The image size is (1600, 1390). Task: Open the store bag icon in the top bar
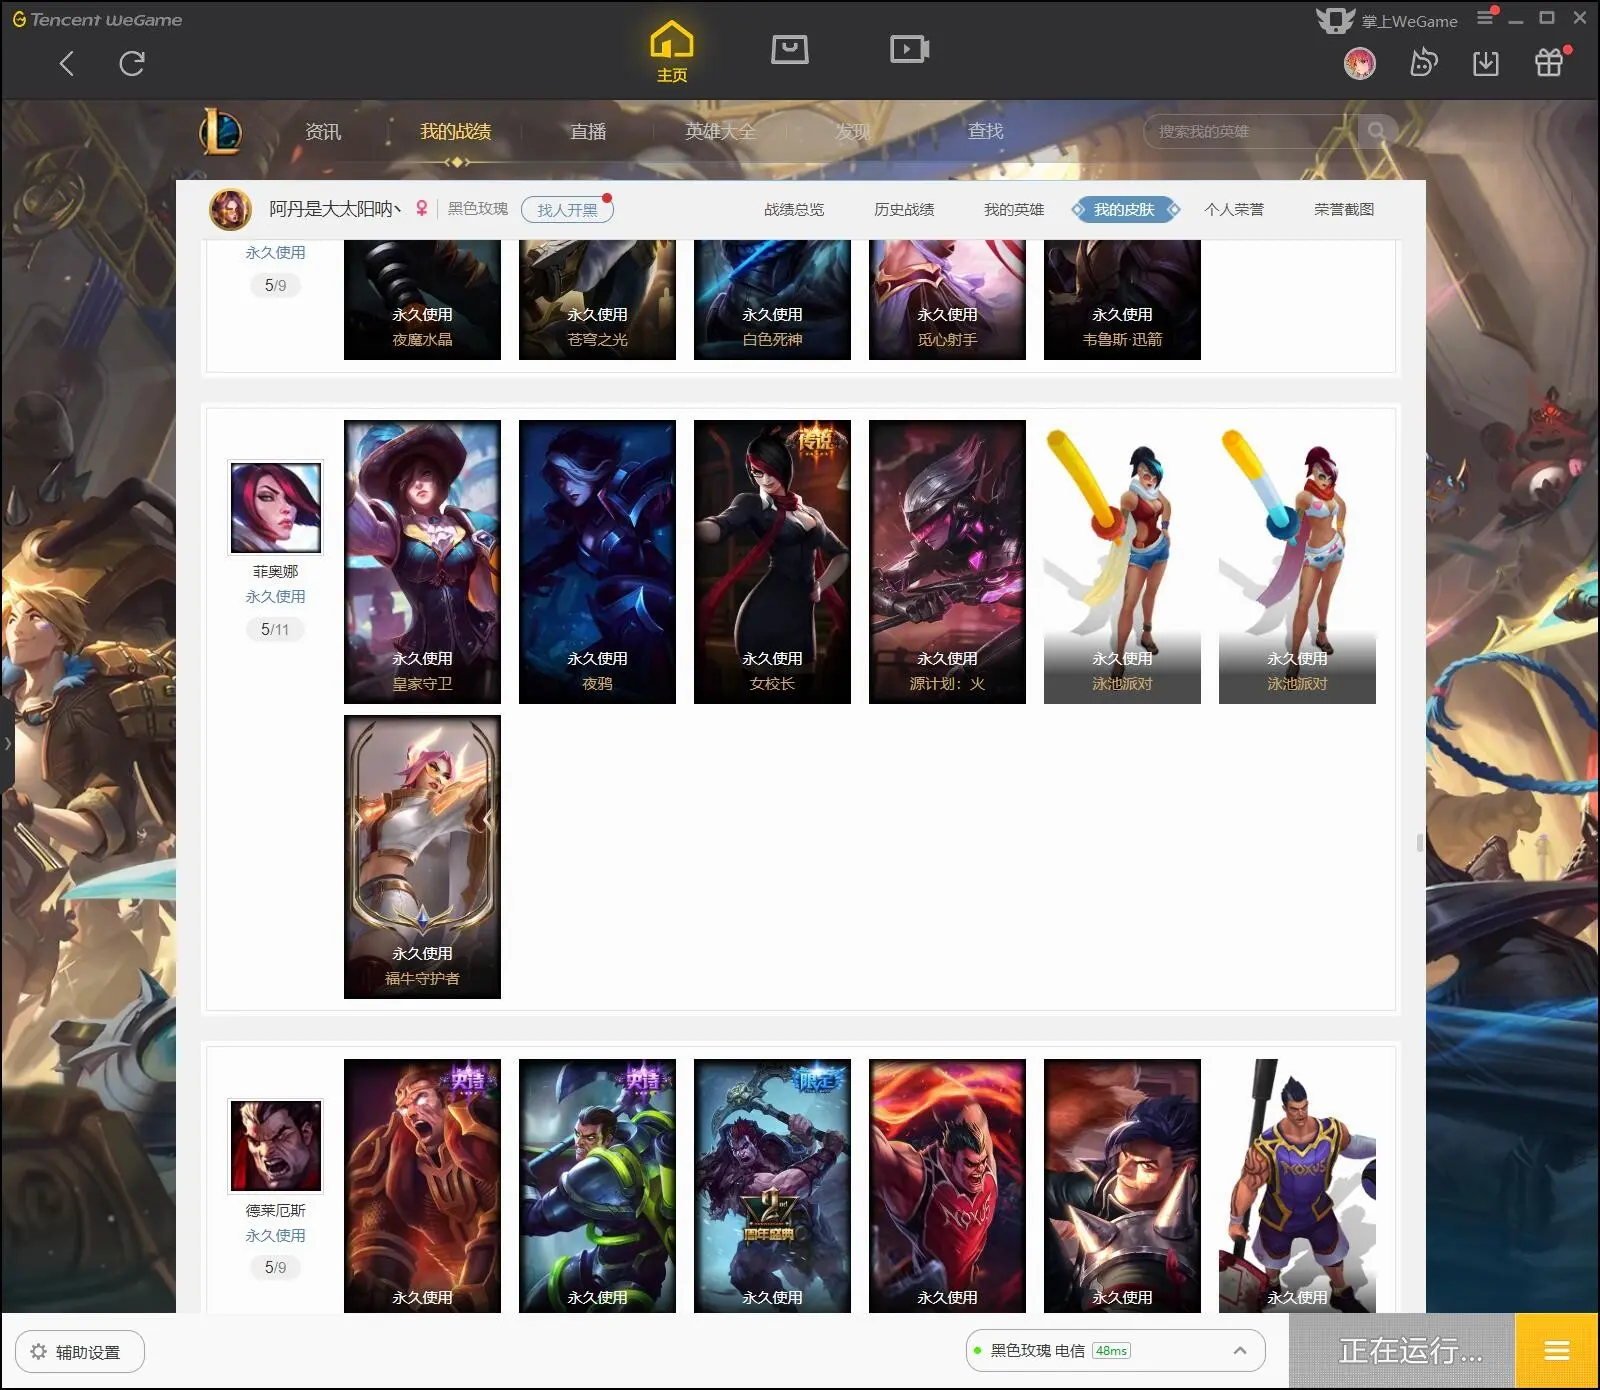pyautogui.click(x=789, y=49)
